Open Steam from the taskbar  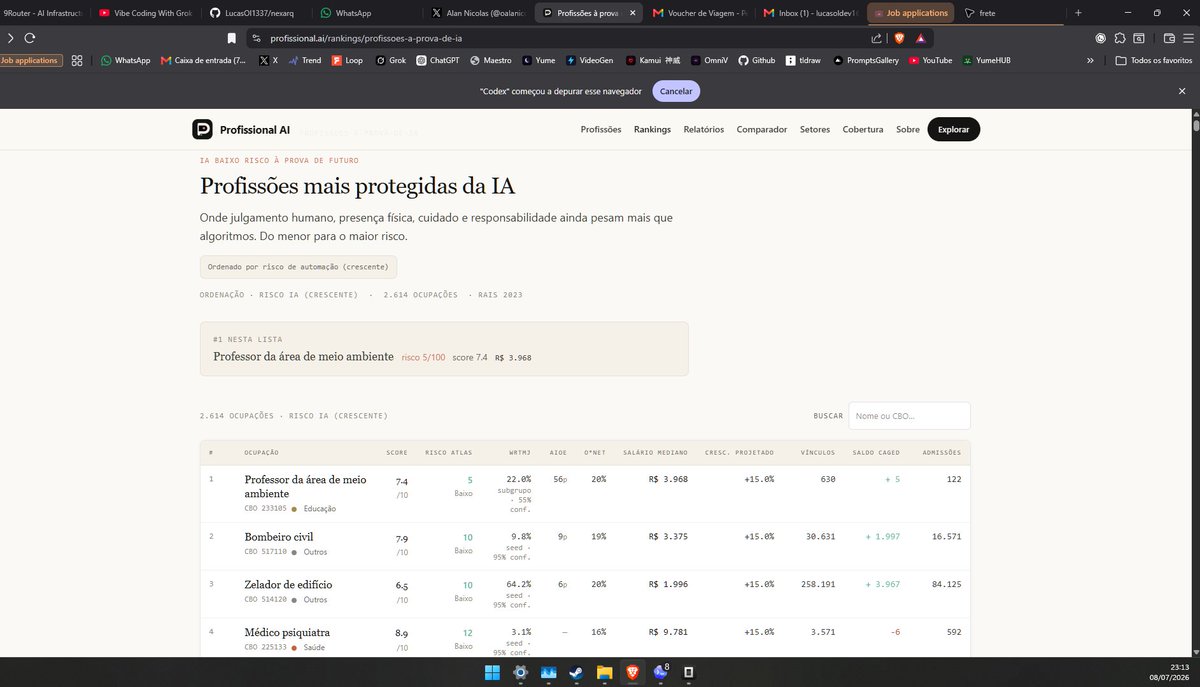coord(576,672)
